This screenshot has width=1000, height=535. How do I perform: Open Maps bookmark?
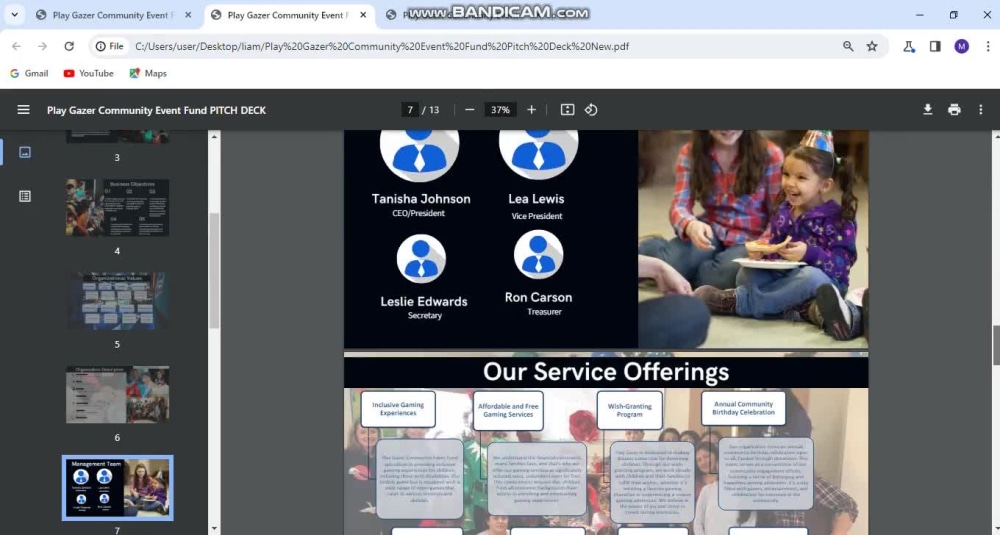(148, 73)
